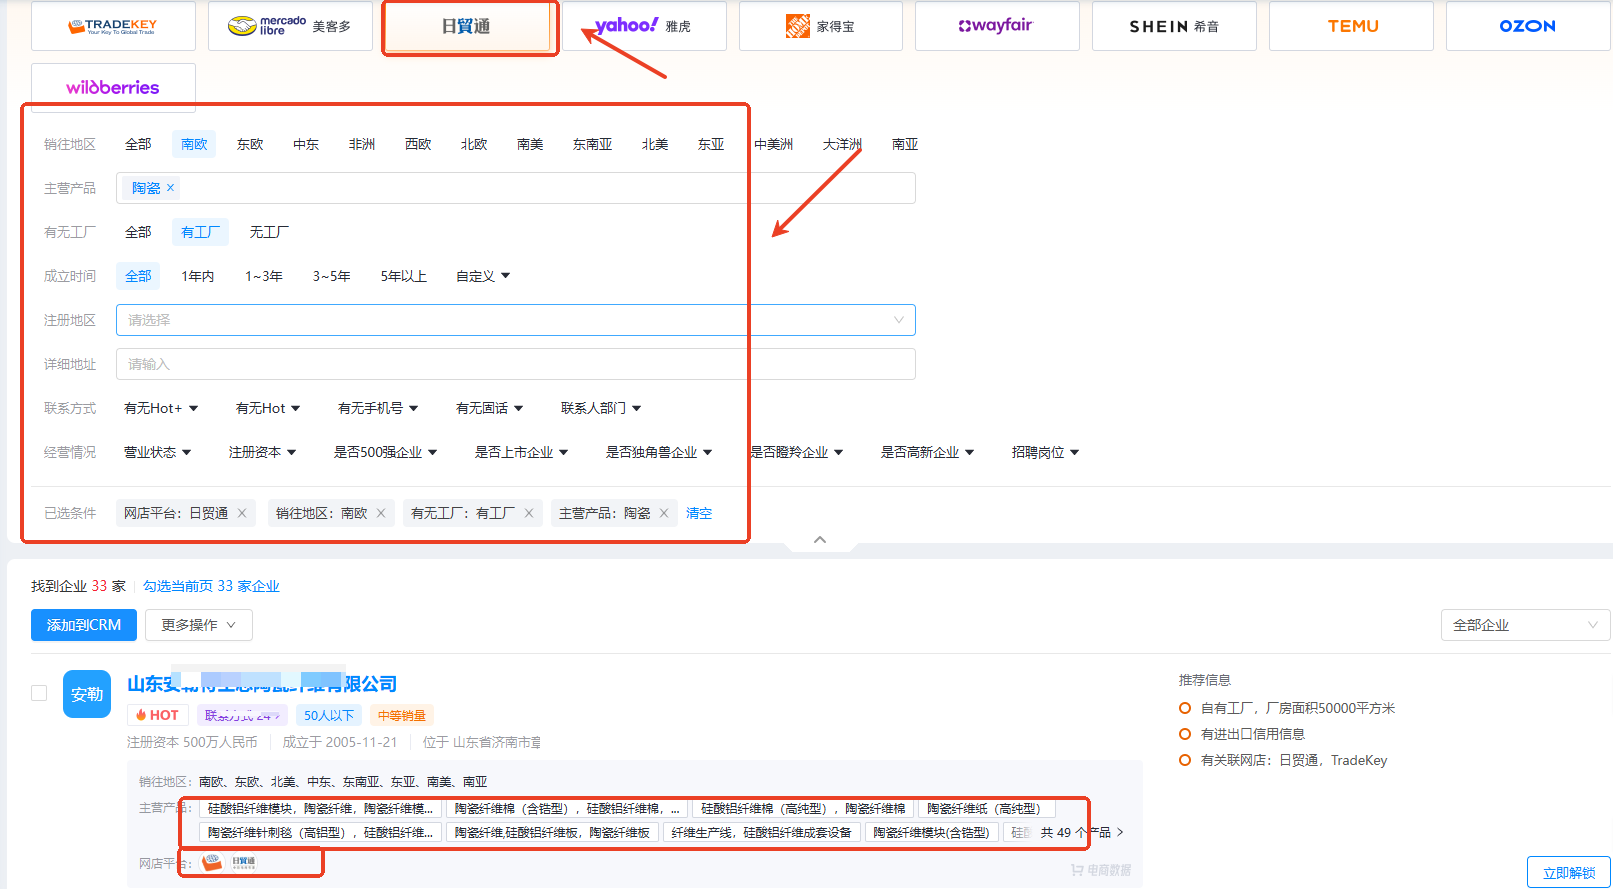Open the 注册地区 dropdown
The image size is (1613, 889).
tap(515, 320)
